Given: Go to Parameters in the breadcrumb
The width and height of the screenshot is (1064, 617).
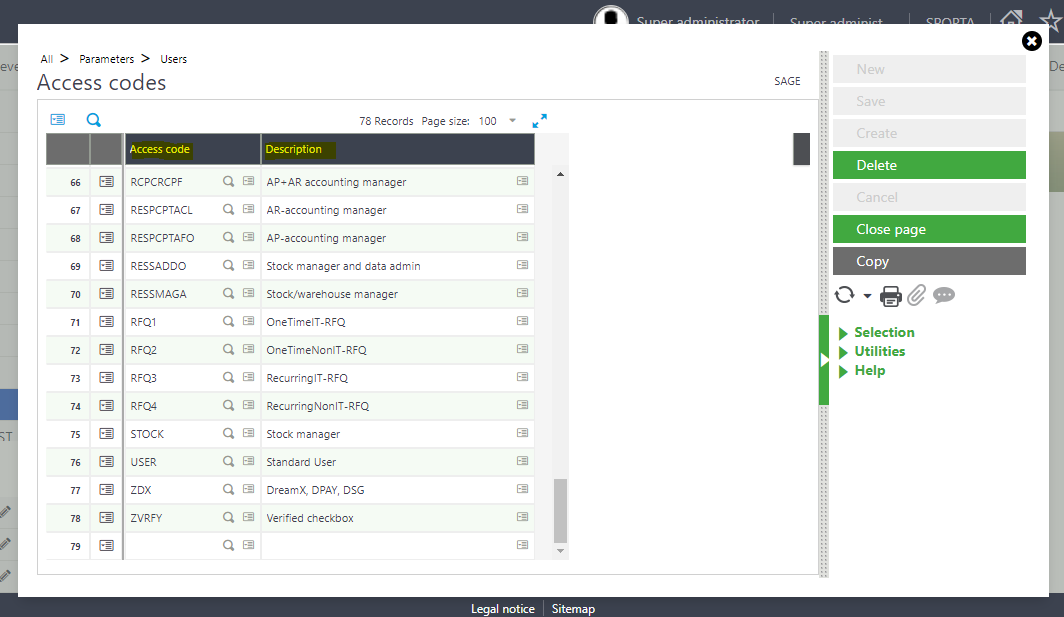Looking at the screenshot, I should 106,59.
